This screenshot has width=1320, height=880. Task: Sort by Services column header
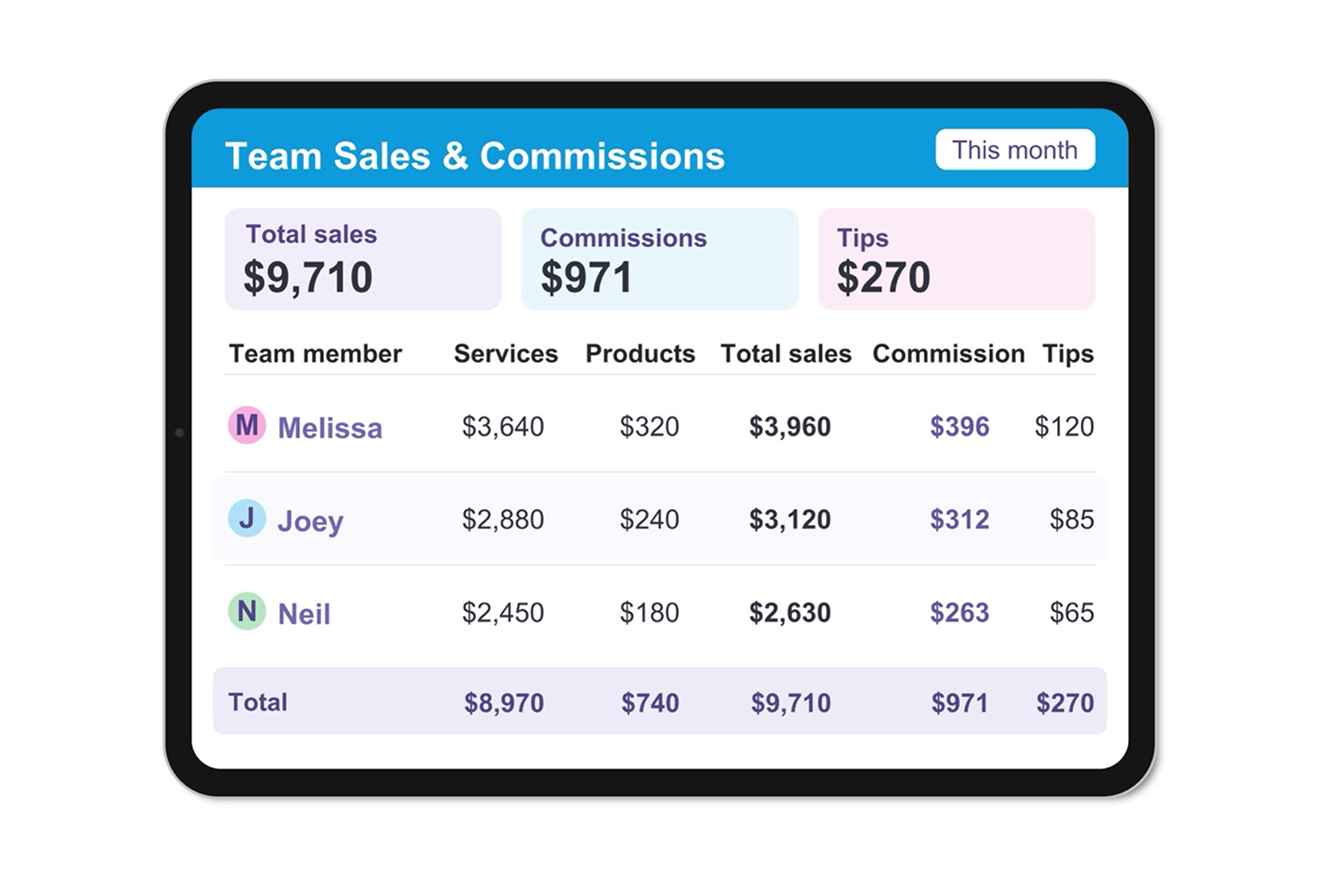coord(506,354)
